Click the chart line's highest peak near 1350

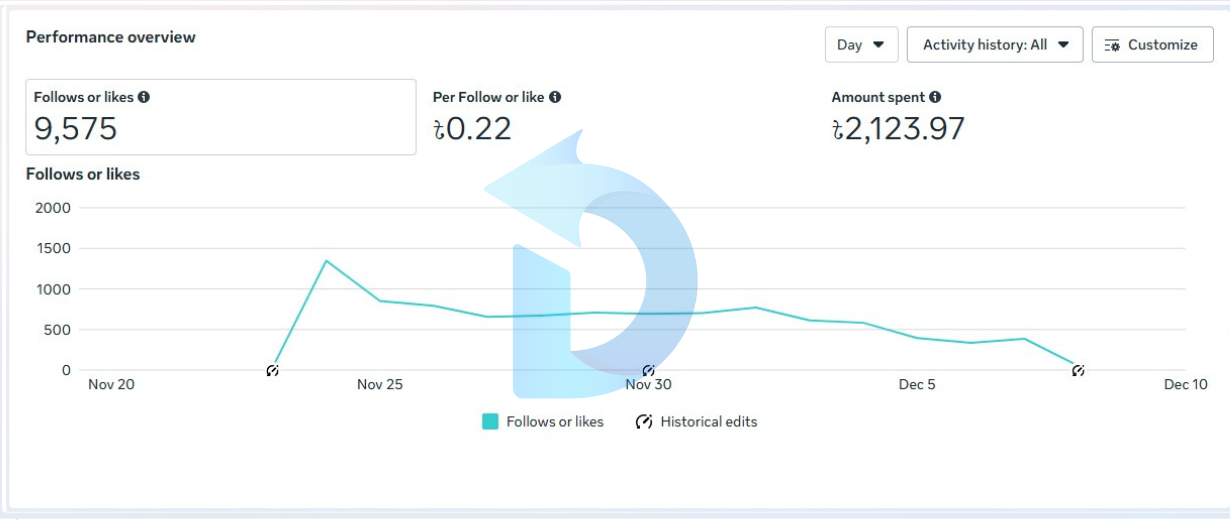[x=326, y=261]
